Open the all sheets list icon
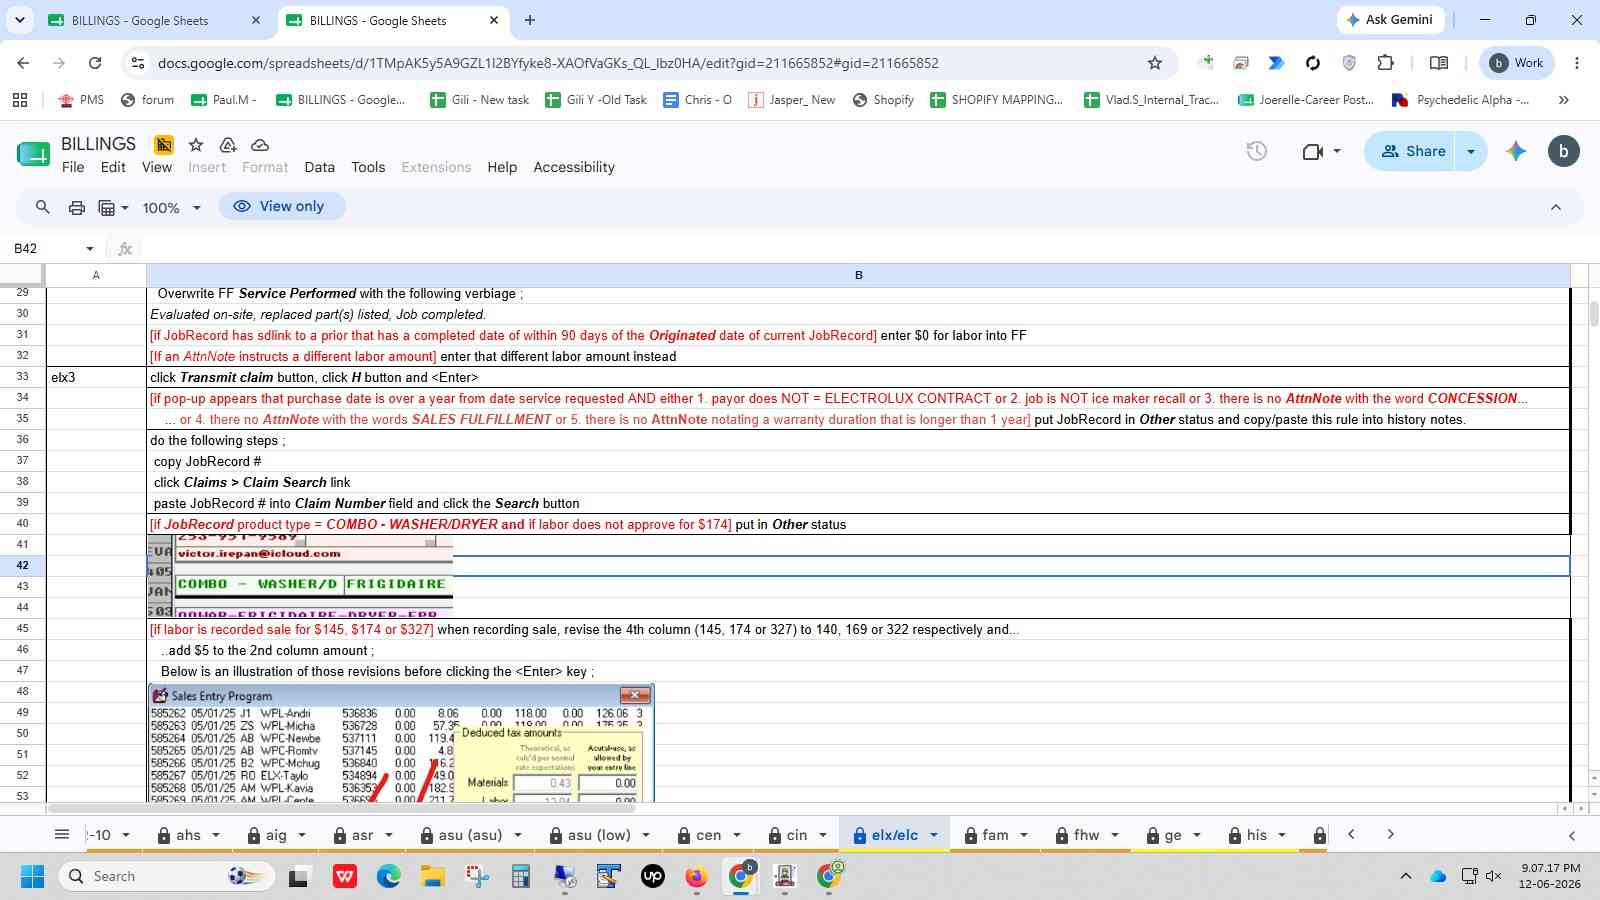 61,835
